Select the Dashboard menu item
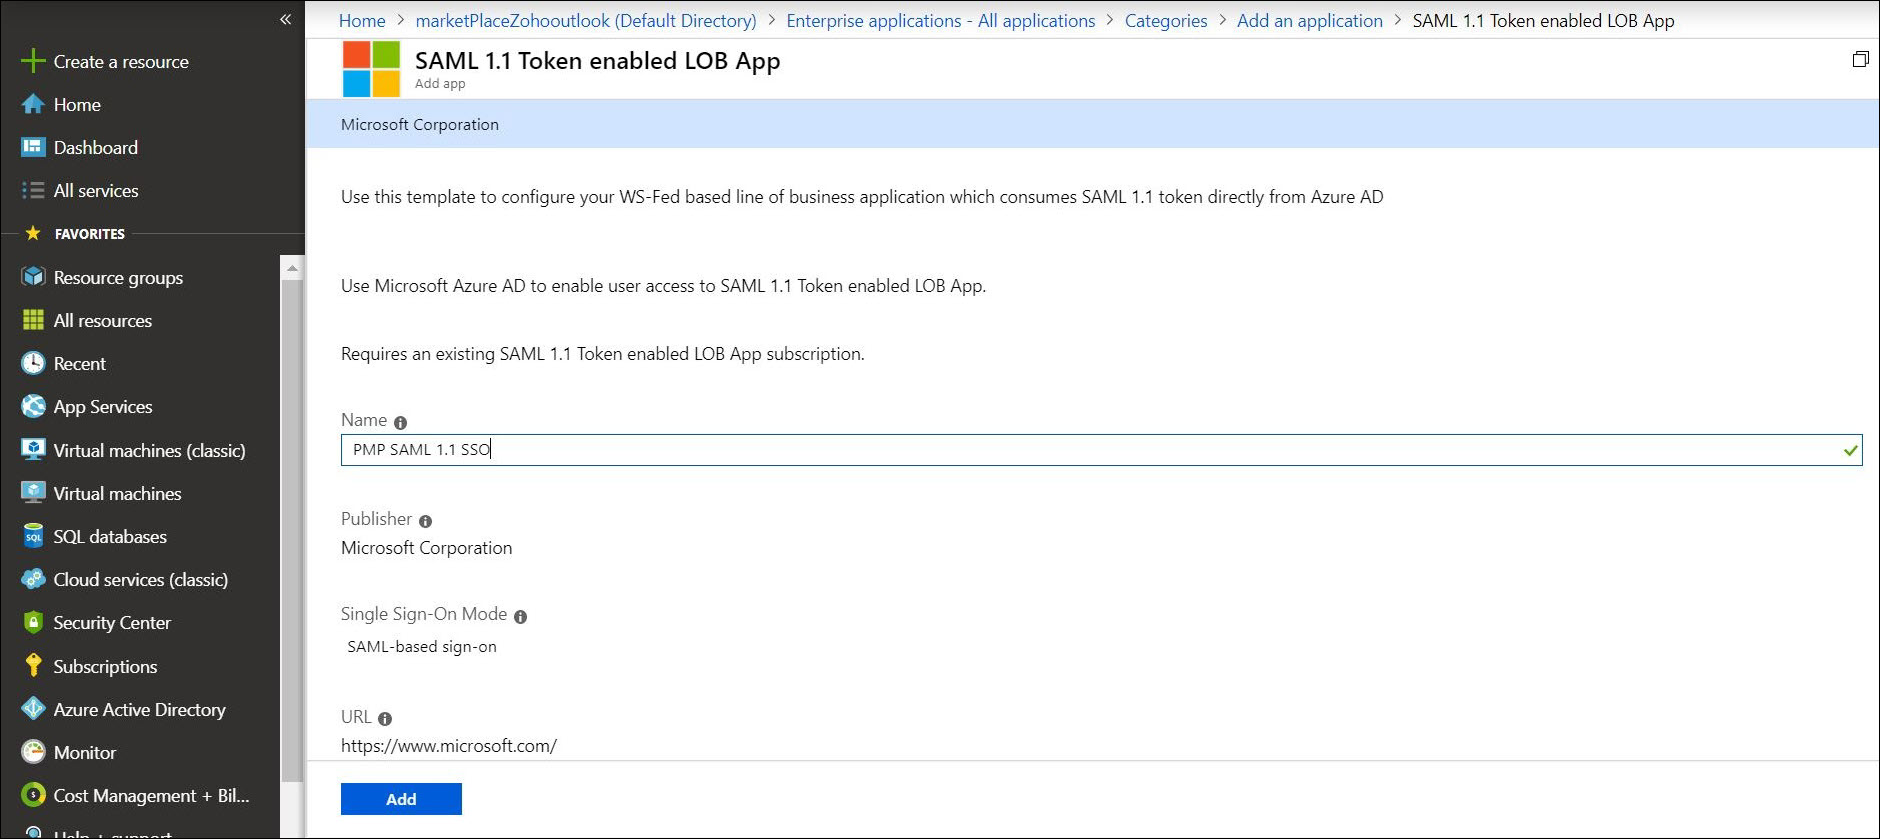 click(x=96, y=147)
